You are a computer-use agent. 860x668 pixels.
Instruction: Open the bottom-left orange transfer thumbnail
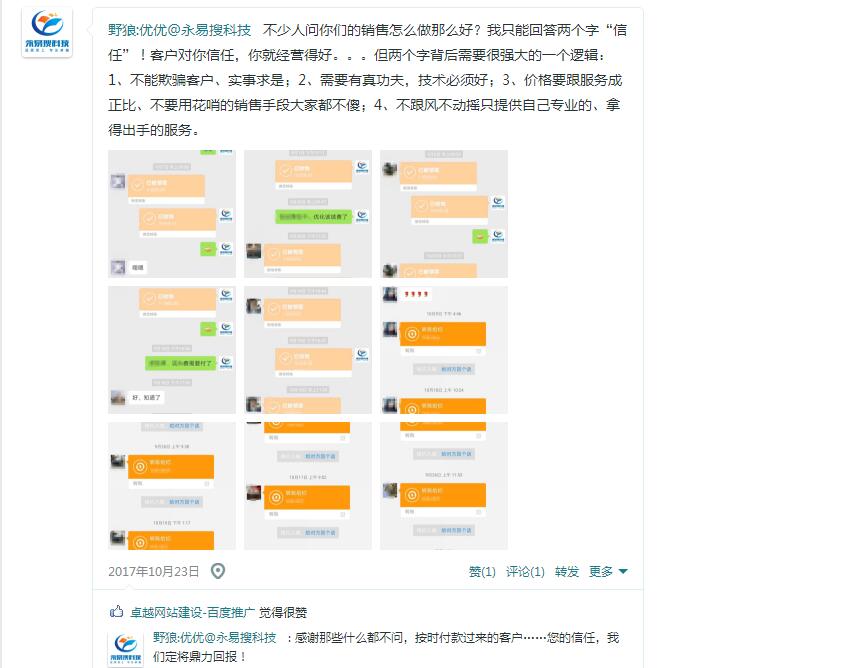pos(172,486)
